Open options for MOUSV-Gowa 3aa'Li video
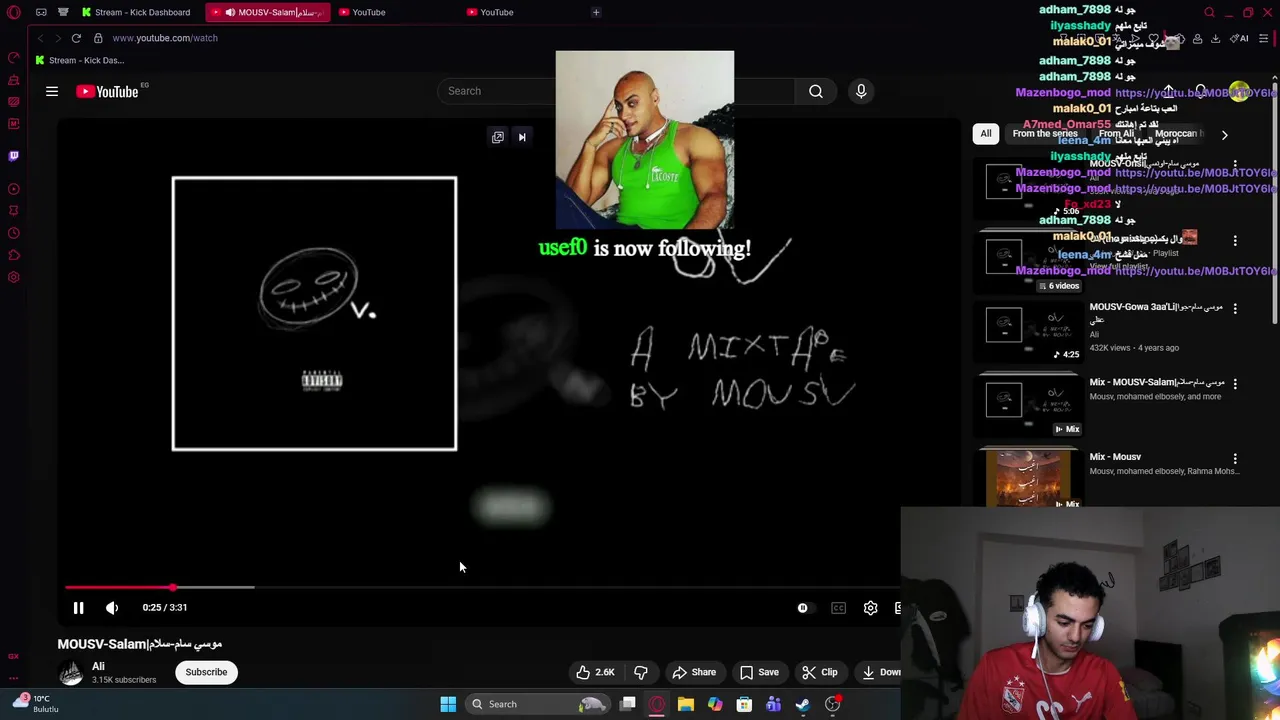The image size is (1280, 720). 1235,309
